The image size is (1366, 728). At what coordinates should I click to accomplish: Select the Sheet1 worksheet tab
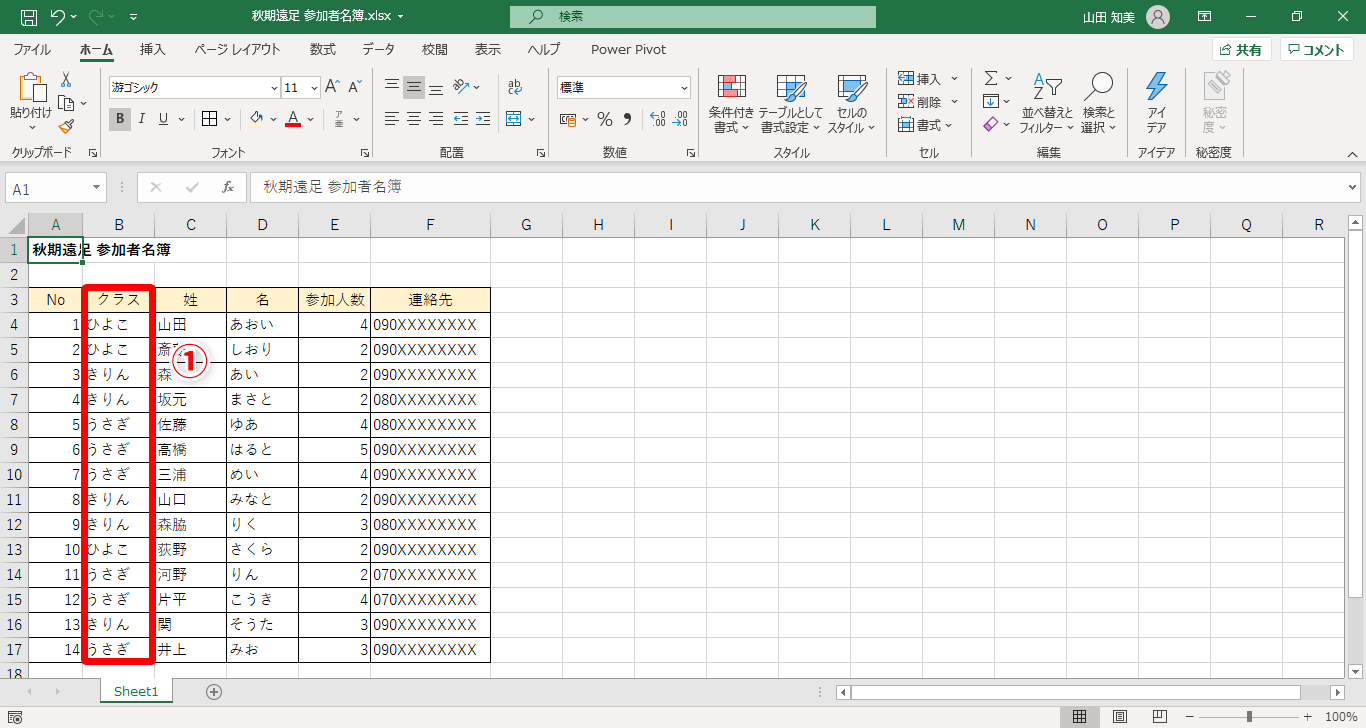tap(136, 691)
